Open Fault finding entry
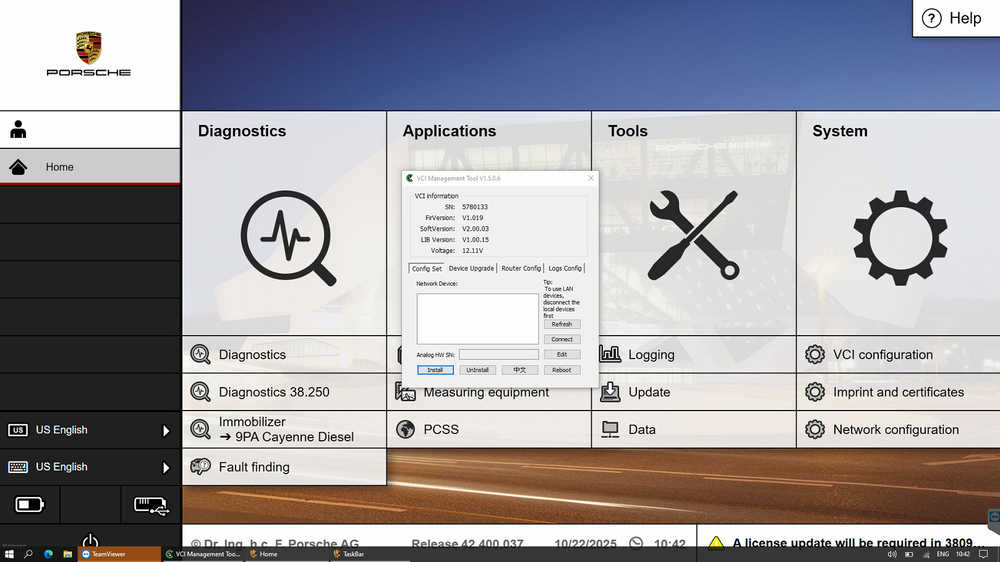The height and width of the screenshot is (562, 1000). [x=254, y=467]
